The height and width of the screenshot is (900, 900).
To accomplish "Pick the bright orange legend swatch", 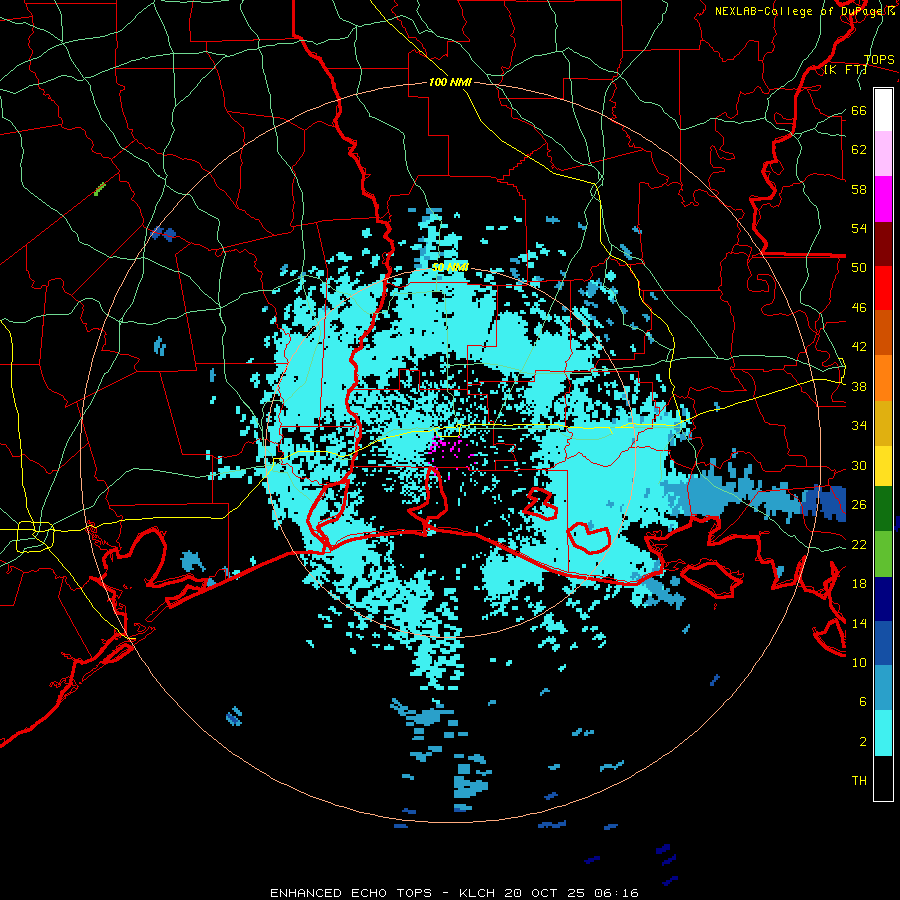I will (883, 378).
